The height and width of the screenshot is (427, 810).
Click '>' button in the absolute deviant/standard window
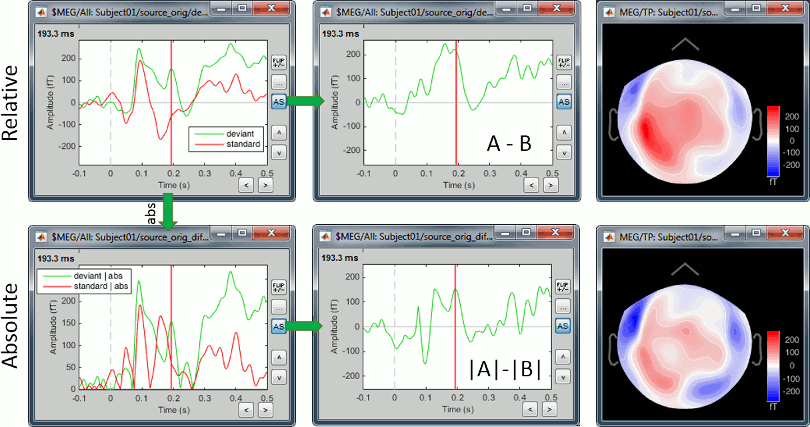(x=263, y=409)
